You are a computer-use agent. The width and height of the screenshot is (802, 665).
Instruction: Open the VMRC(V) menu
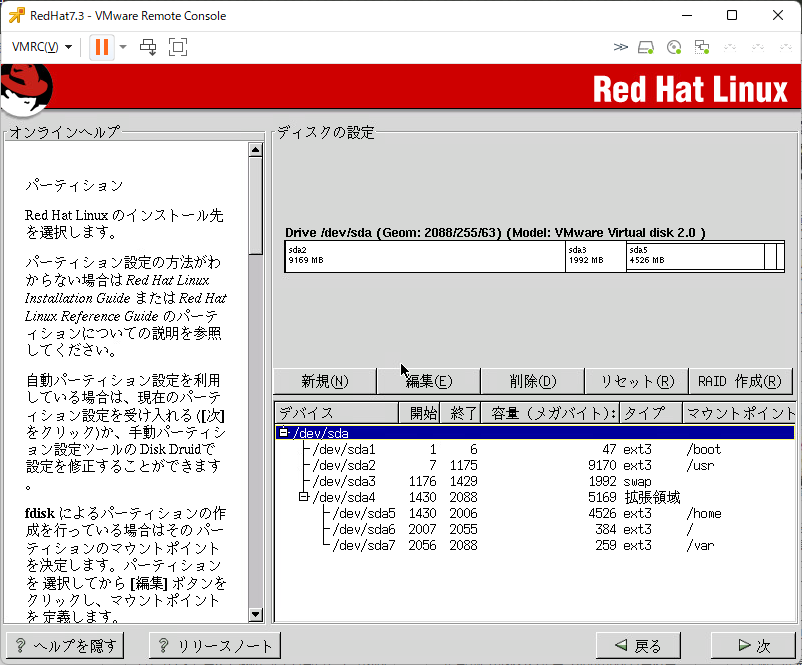point(41,47)
